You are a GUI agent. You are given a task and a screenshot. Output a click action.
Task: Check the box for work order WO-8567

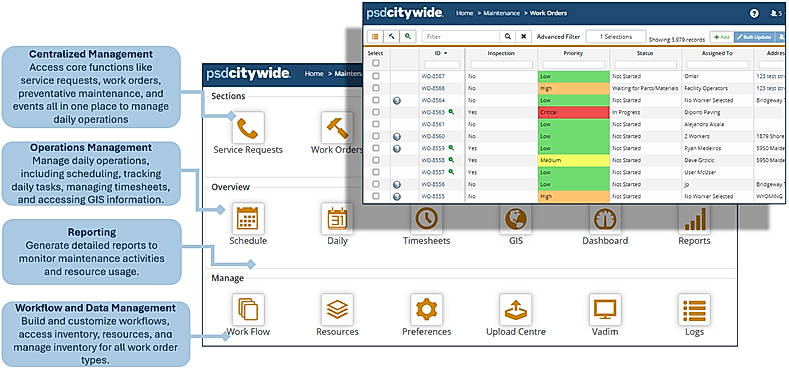coord(375,76)
